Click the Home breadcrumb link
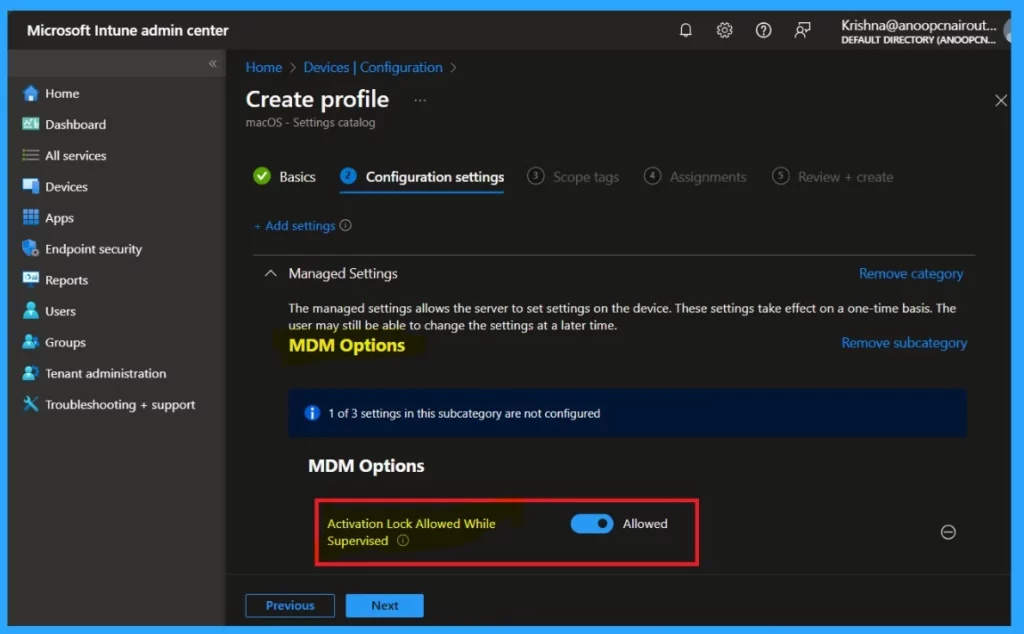This screenshot has width=1024, height=634. (x=264, y=67)
